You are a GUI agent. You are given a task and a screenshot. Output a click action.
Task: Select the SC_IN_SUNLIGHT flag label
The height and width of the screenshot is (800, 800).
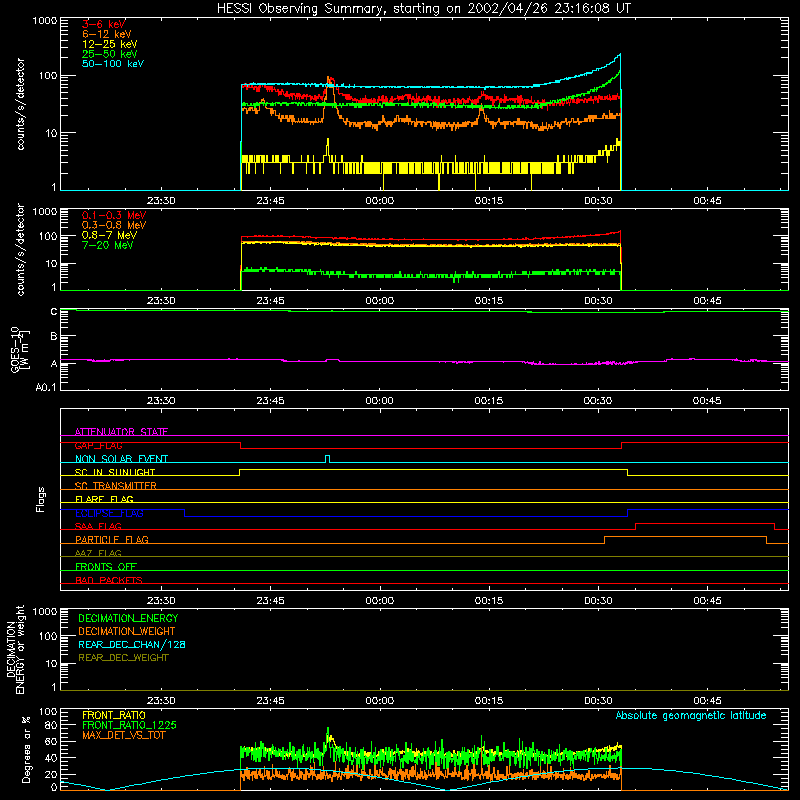[x=115, y=472]
